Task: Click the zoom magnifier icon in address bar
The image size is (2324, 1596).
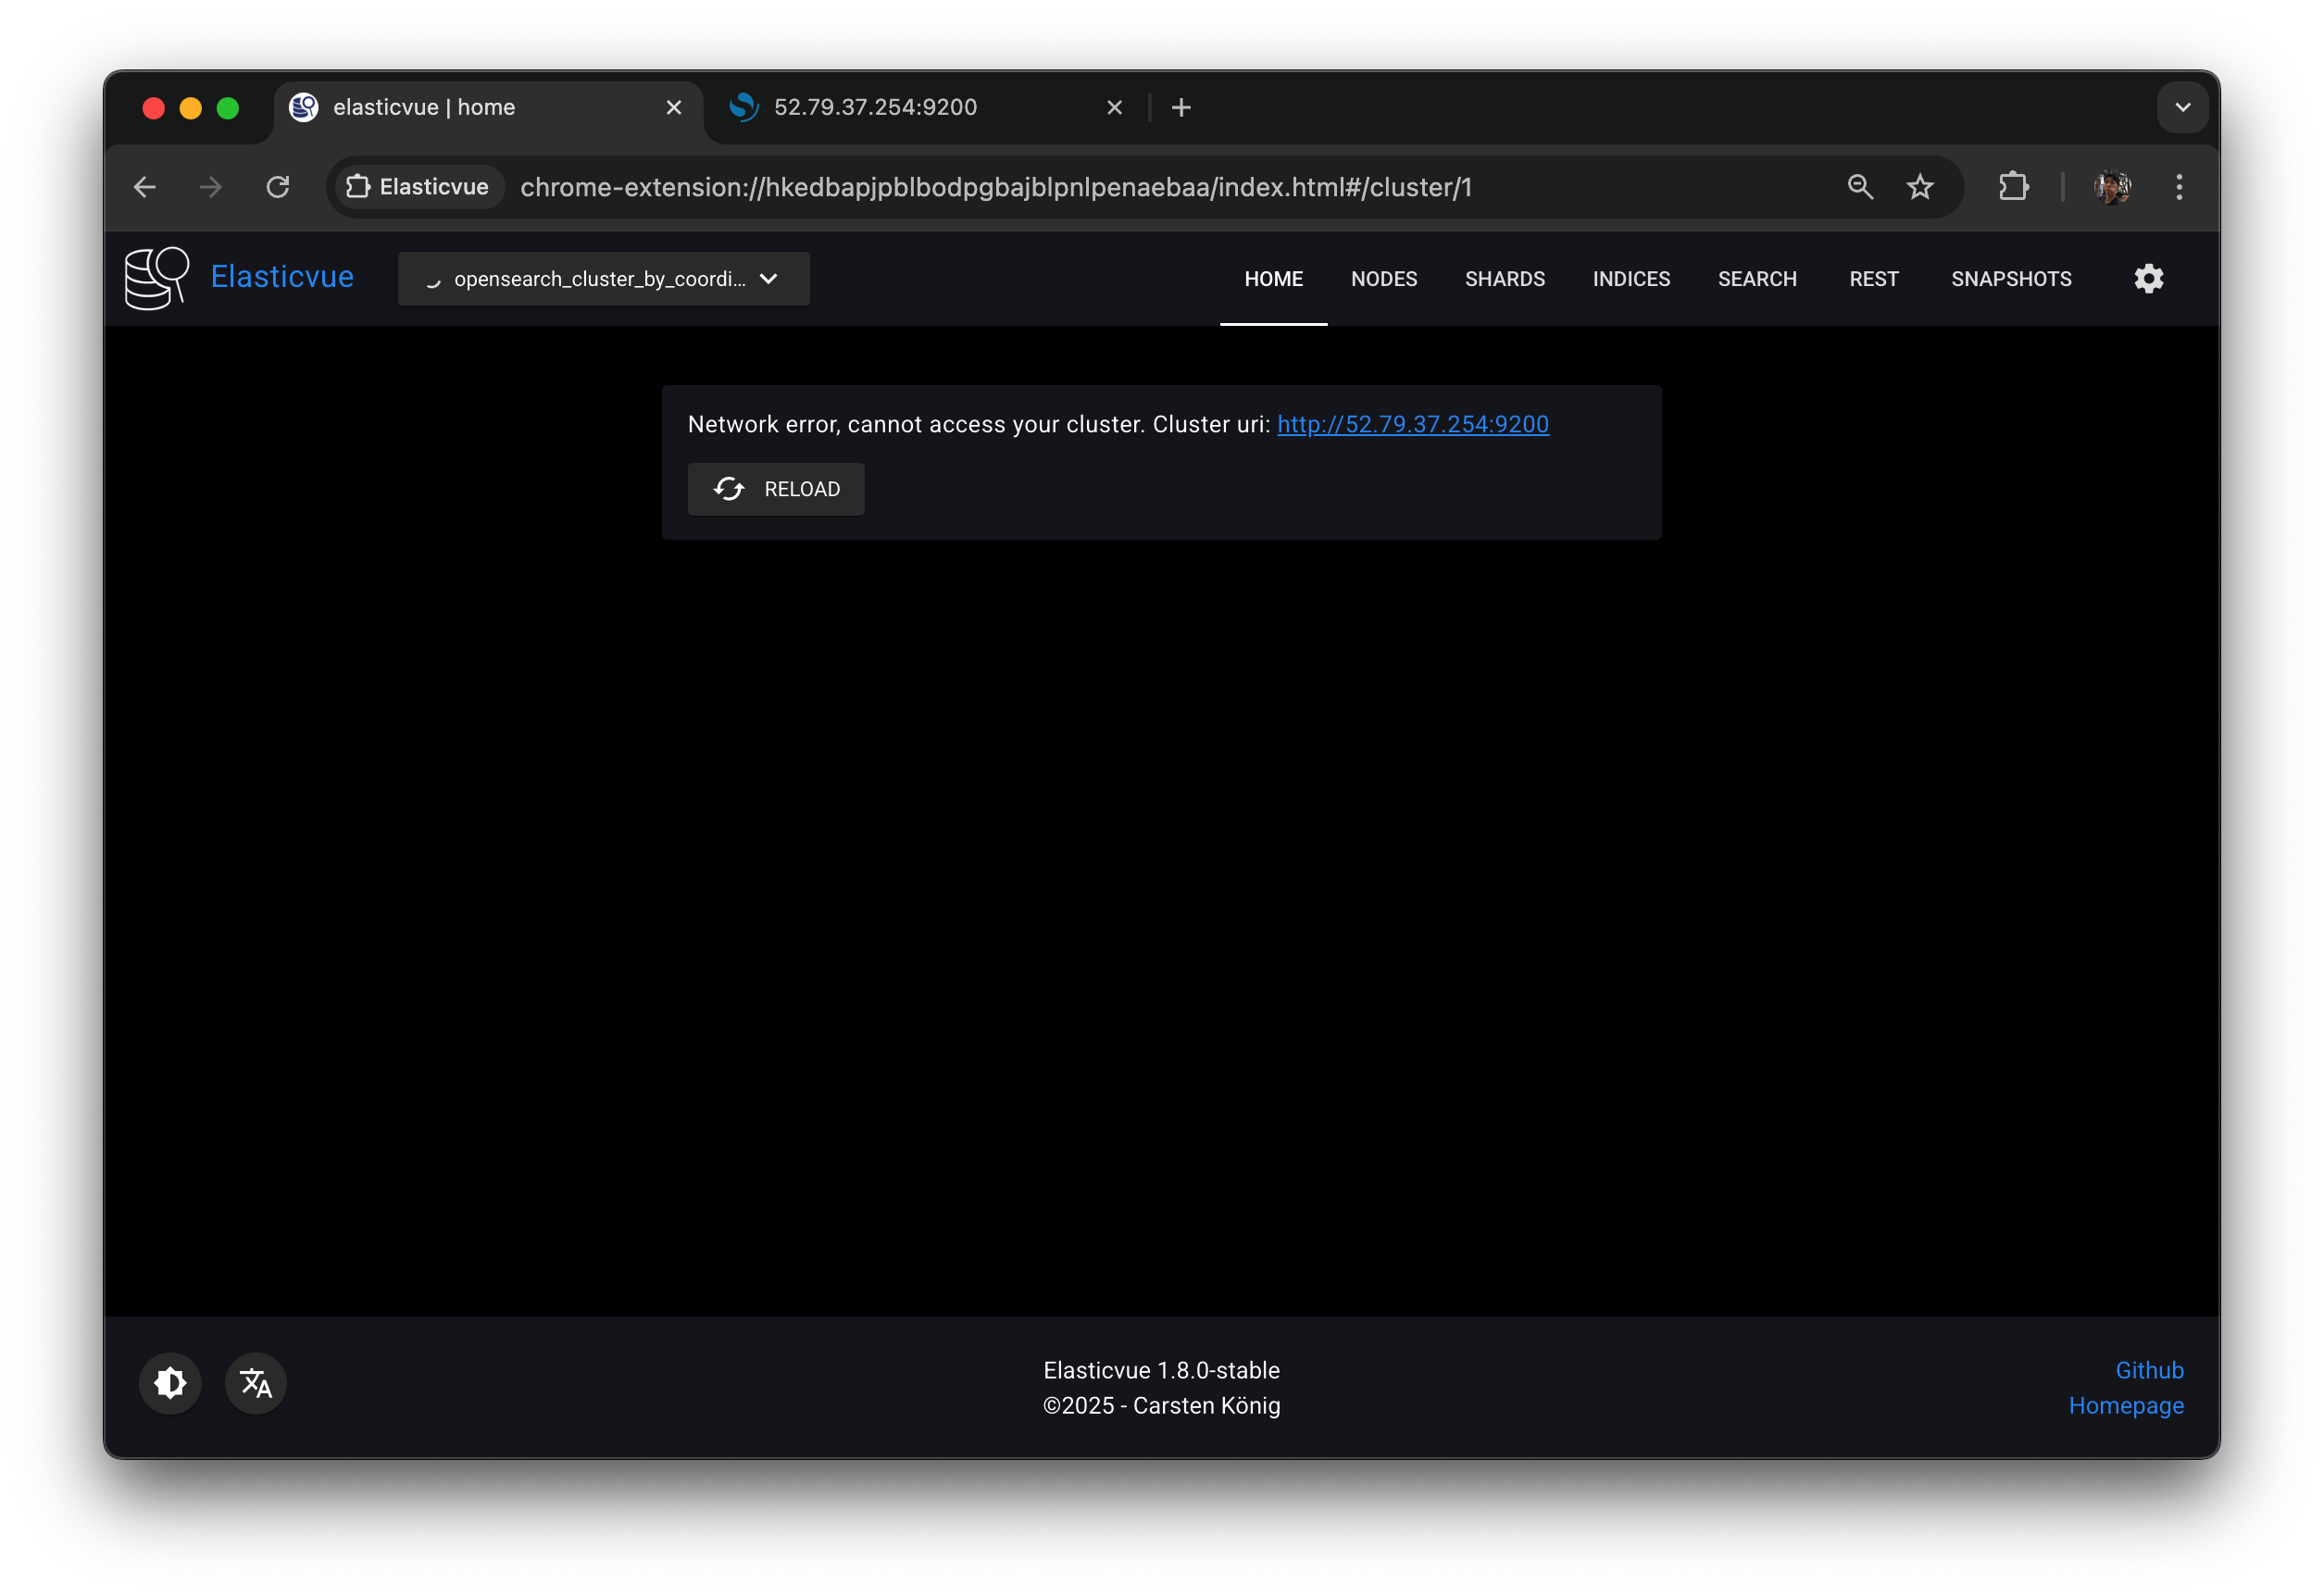Action: point(1859,187)
